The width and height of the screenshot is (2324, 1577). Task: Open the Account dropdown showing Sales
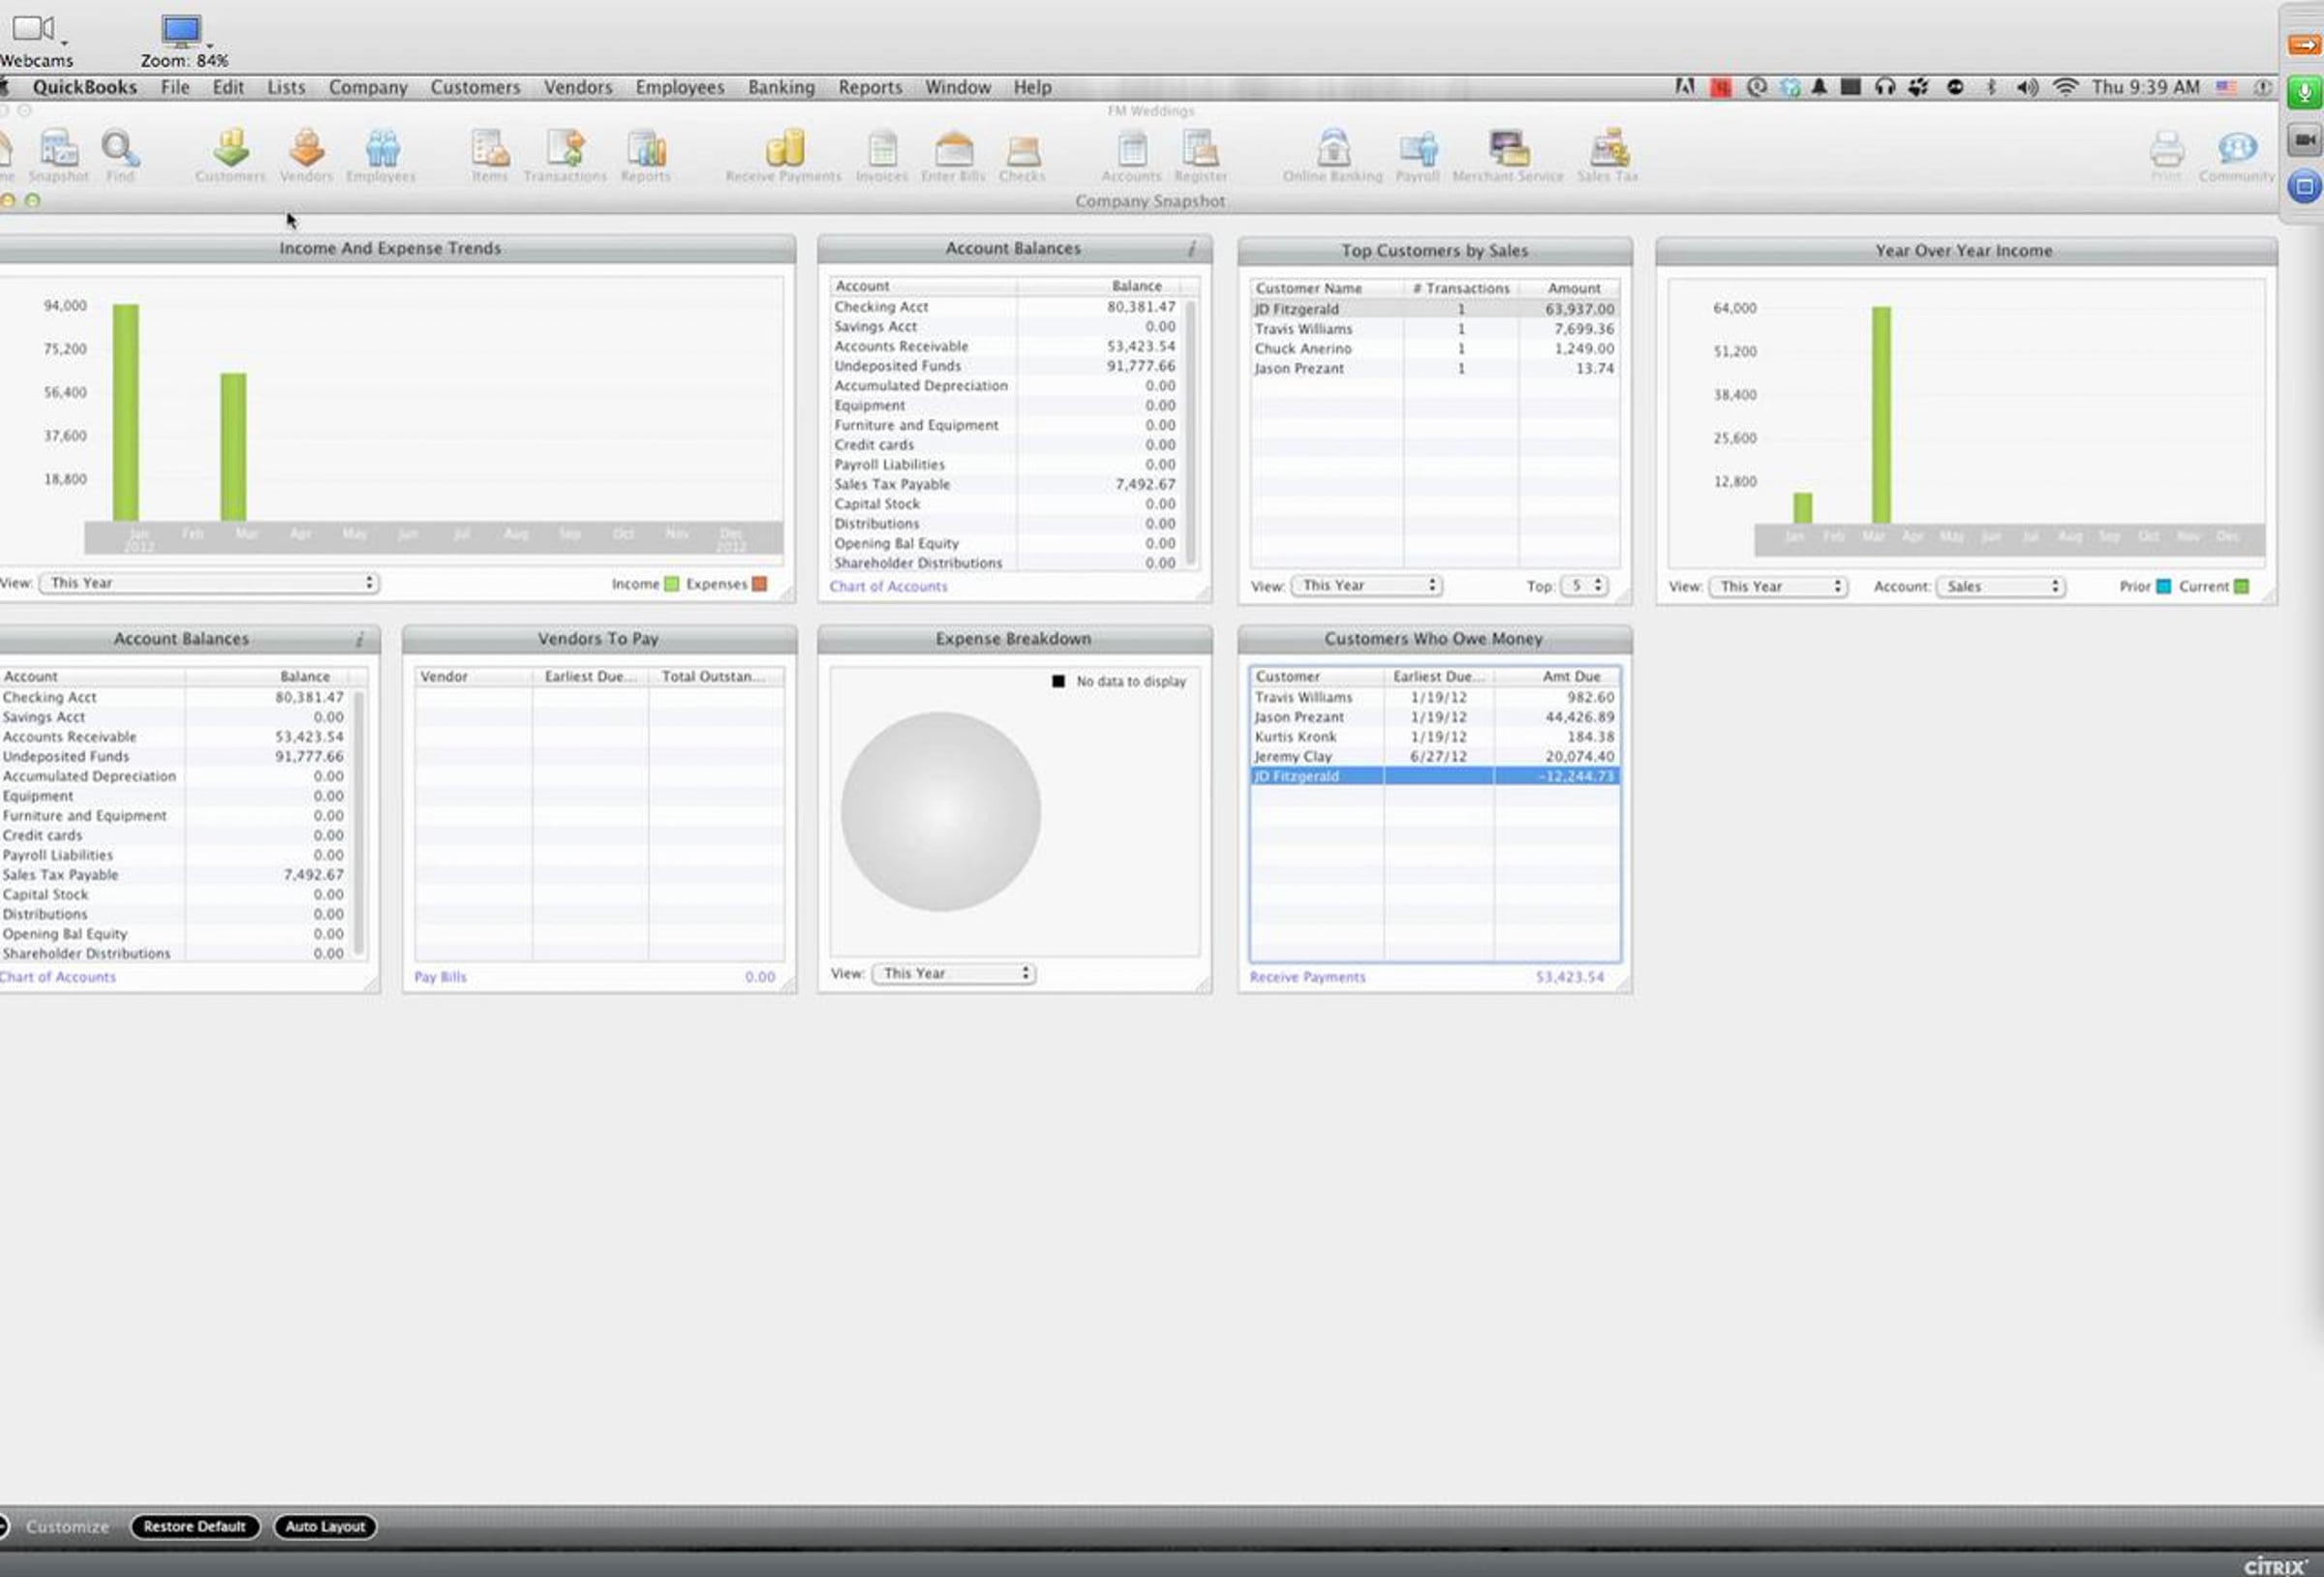pyautogui.click(x=2000, y=587)
